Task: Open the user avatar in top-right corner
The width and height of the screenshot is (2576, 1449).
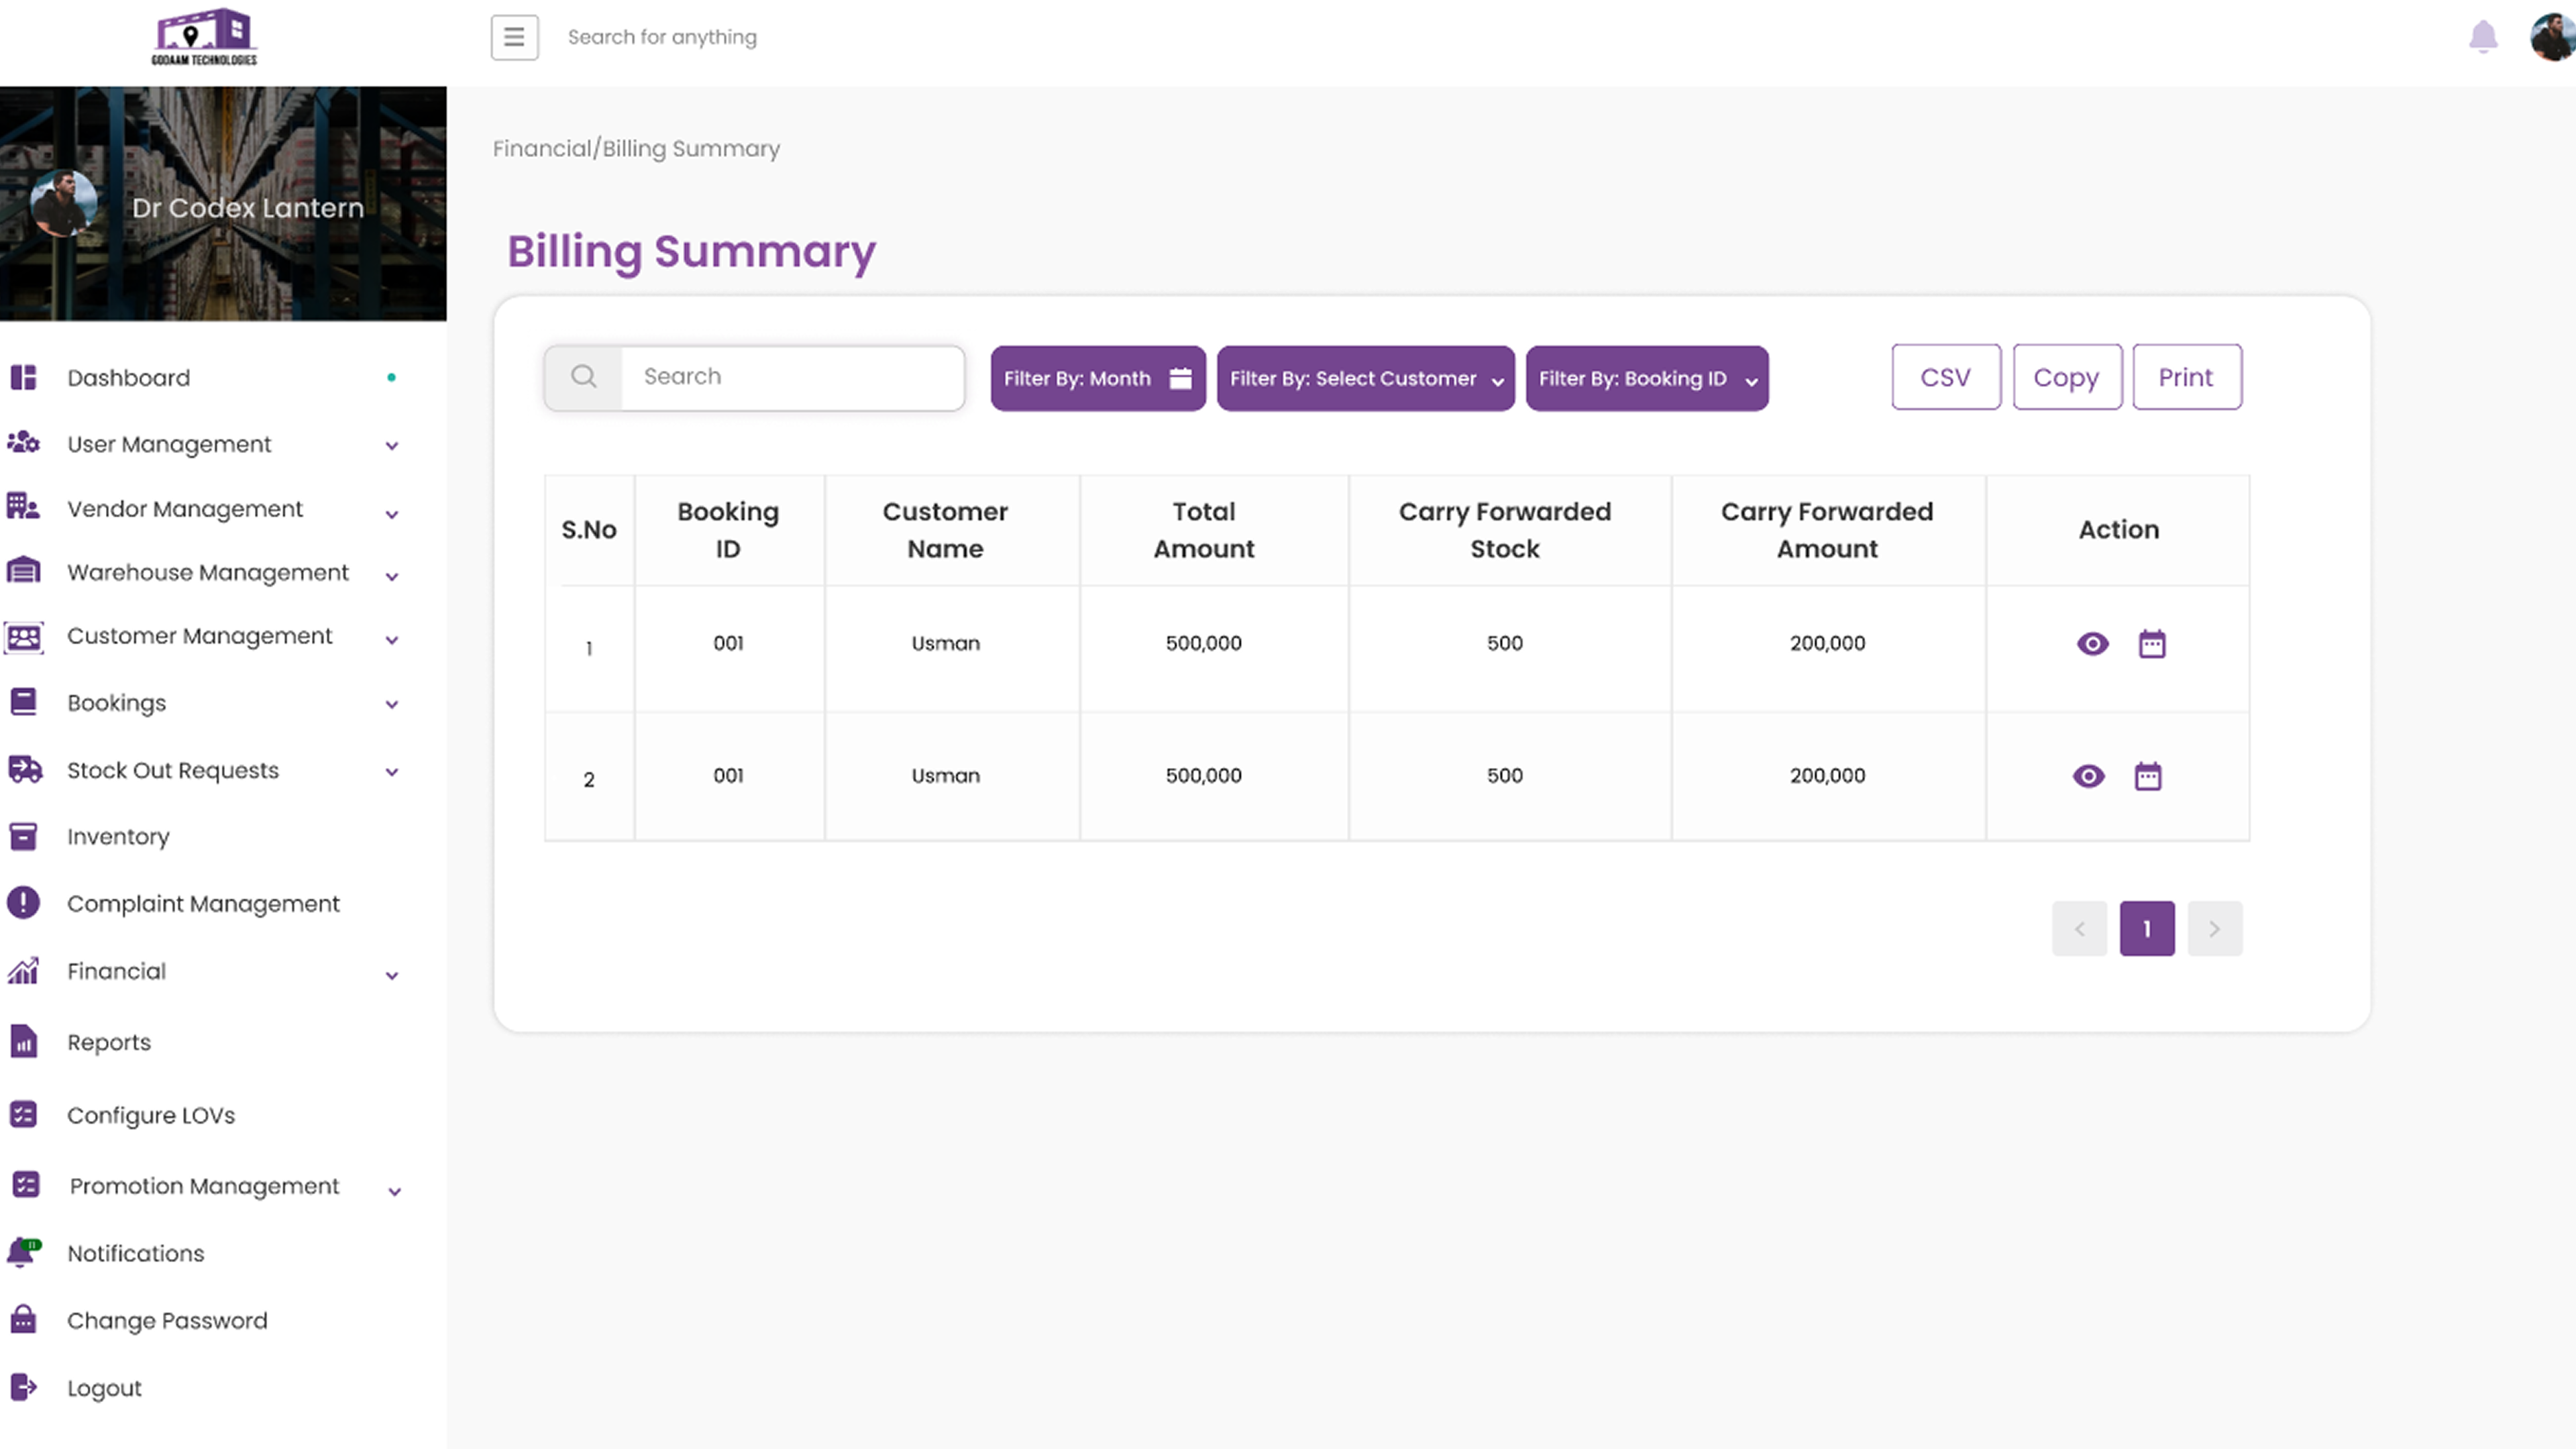Action: 2553,37
